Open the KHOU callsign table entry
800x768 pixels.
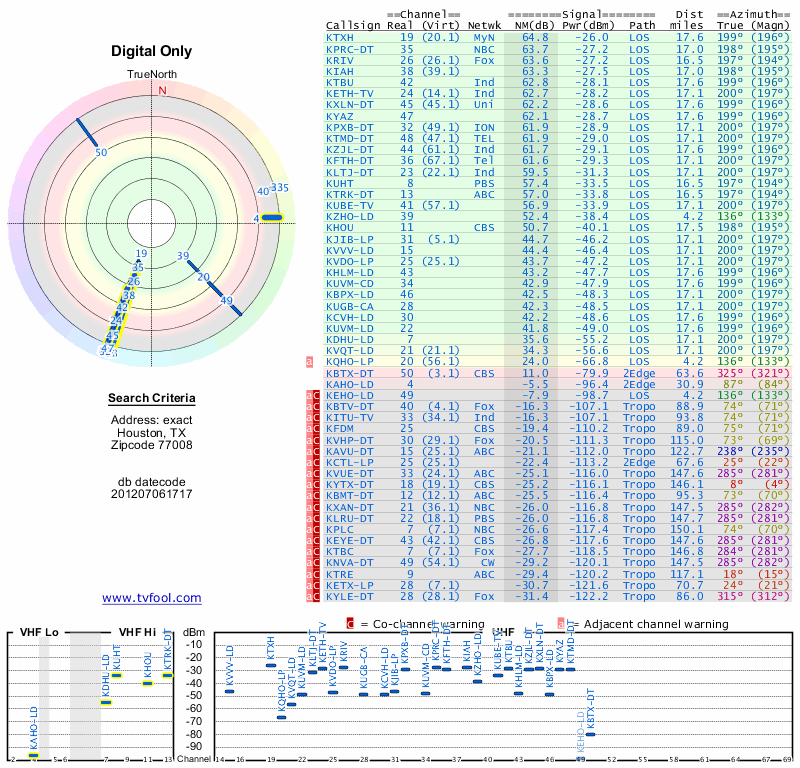click(340, 228)
